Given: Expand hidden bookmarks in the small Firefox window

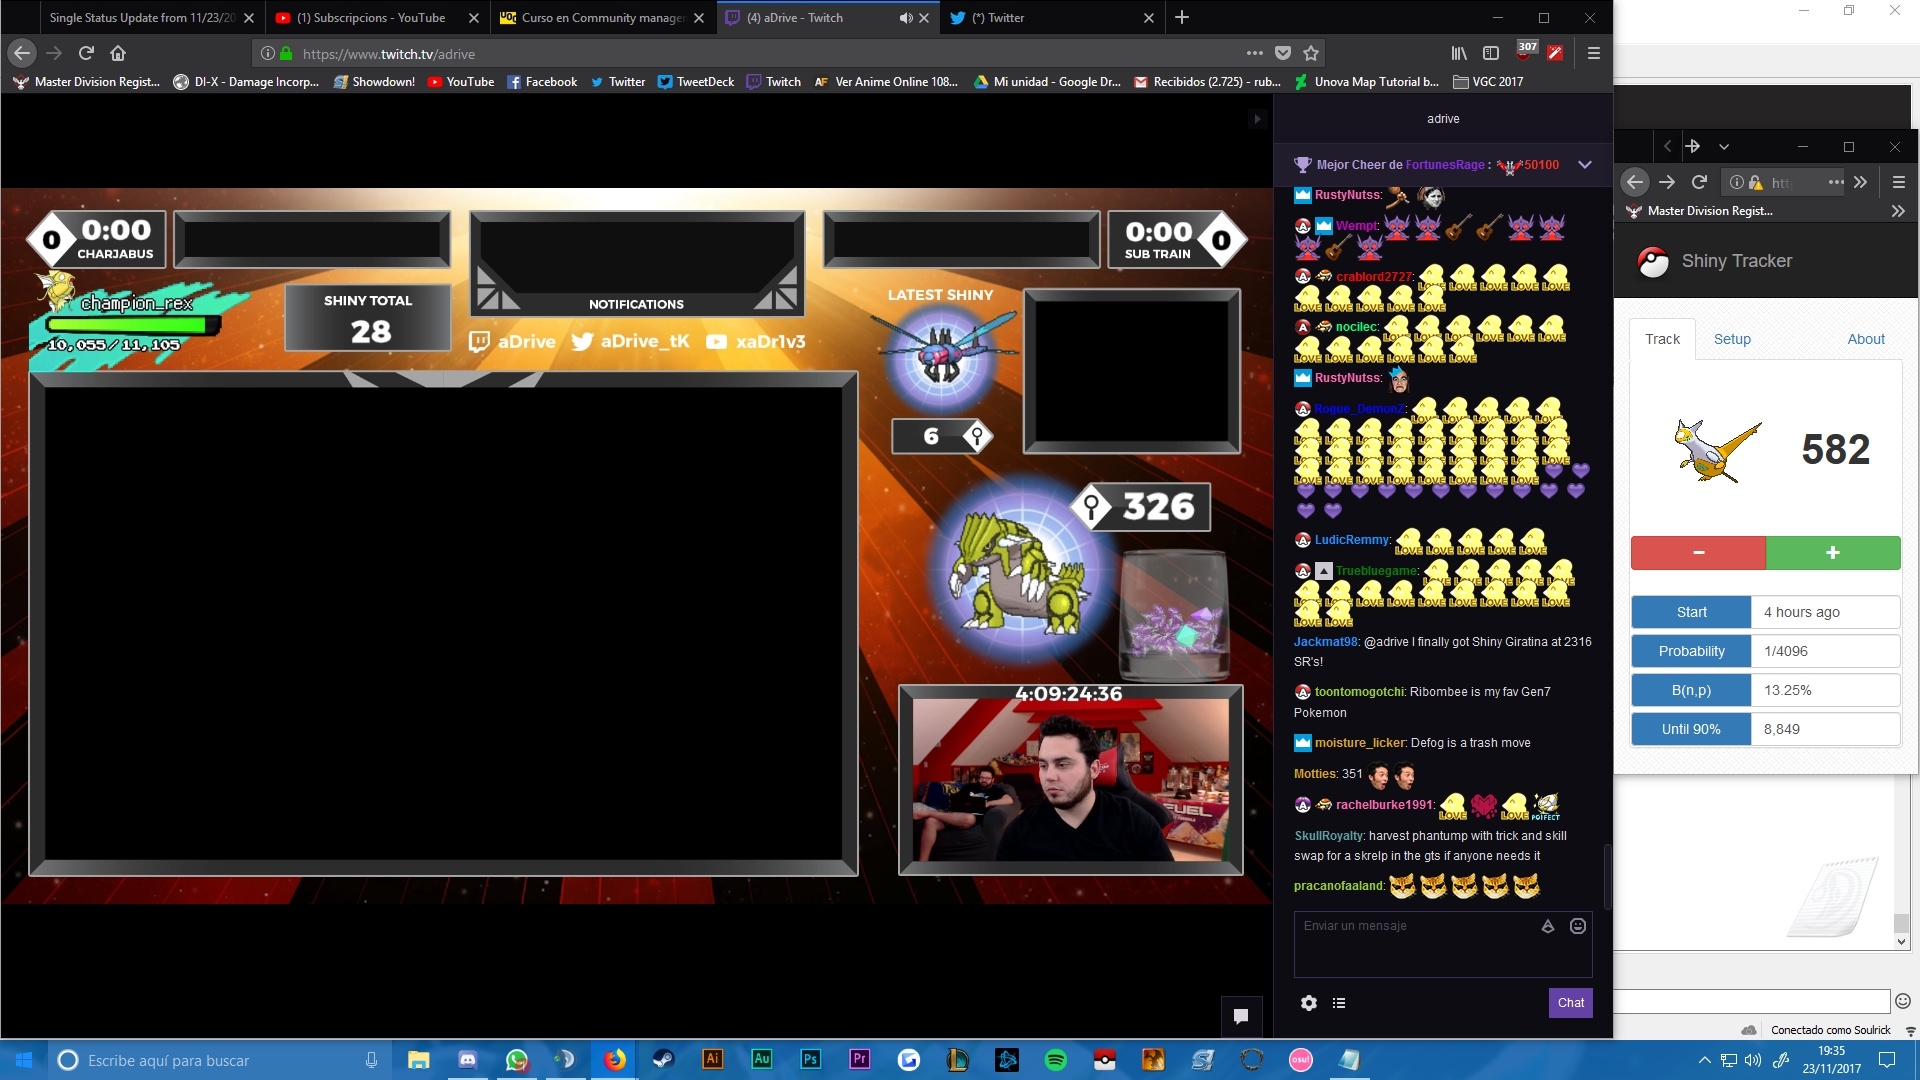Looking at the screenshot, I should click(x=1898, y=211).
